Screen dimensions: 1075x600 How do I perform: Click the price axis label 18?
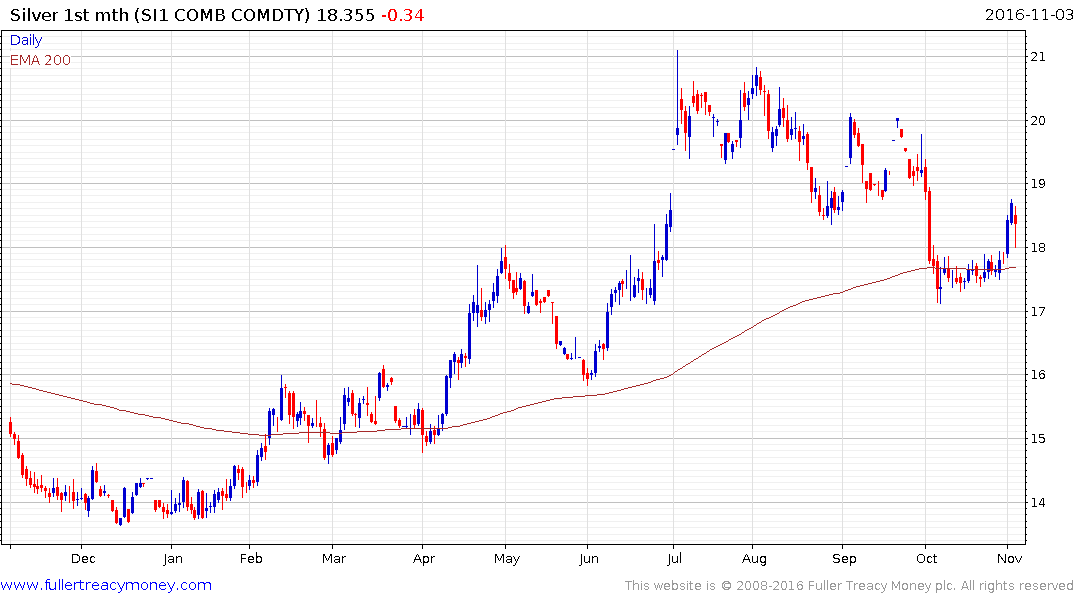pyautogui.click(x=1038, y=248)
